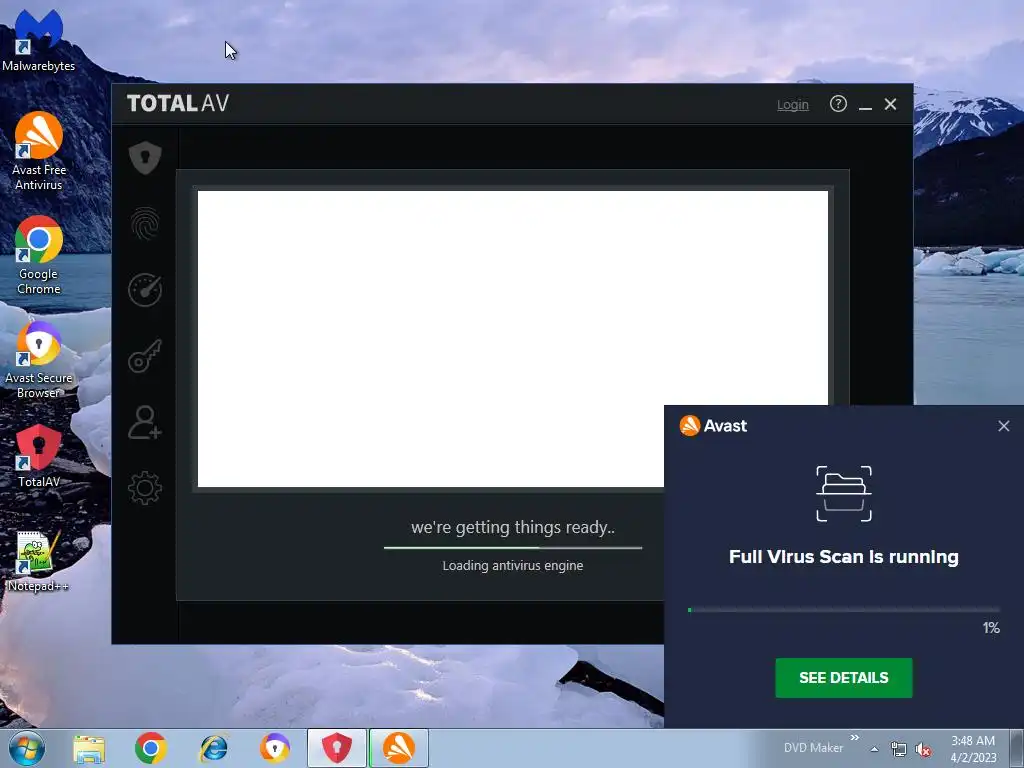The image size is (1024, 768).
Task: Select the Google Chrome desktop shortcut
Action: (x=39, y=255)
